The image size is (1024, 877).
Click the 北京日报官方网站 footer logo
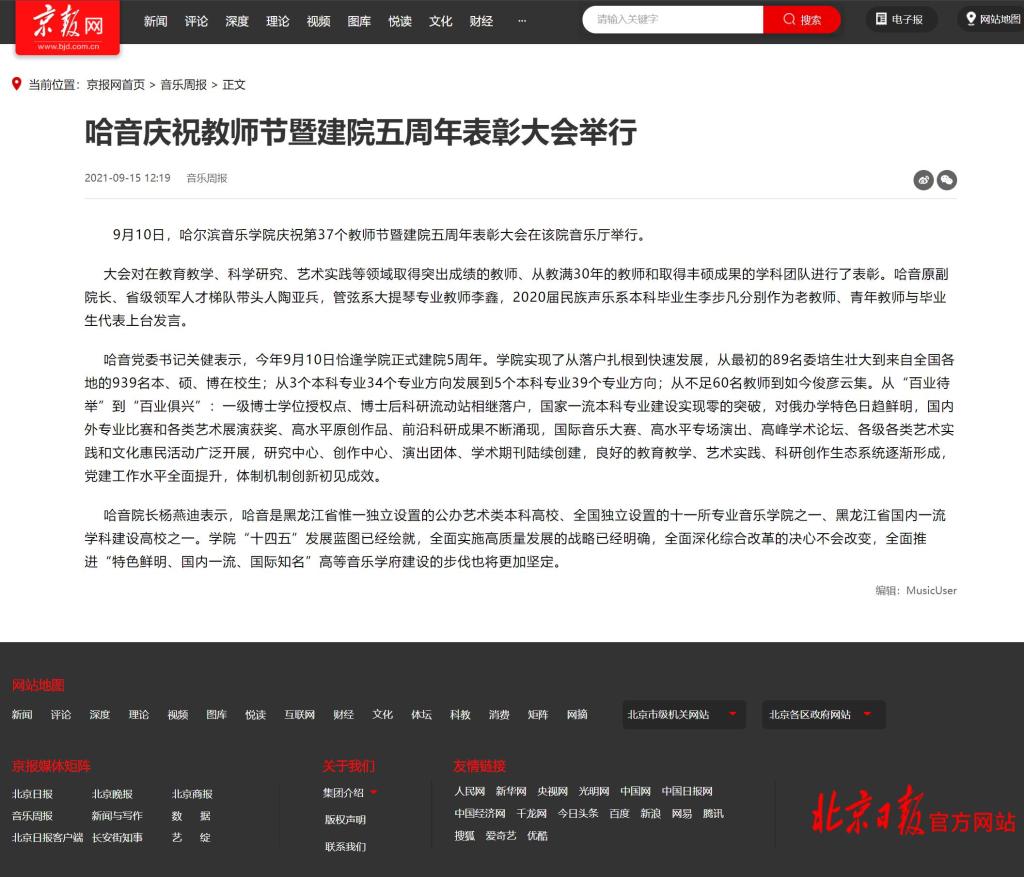coord(913,811)
